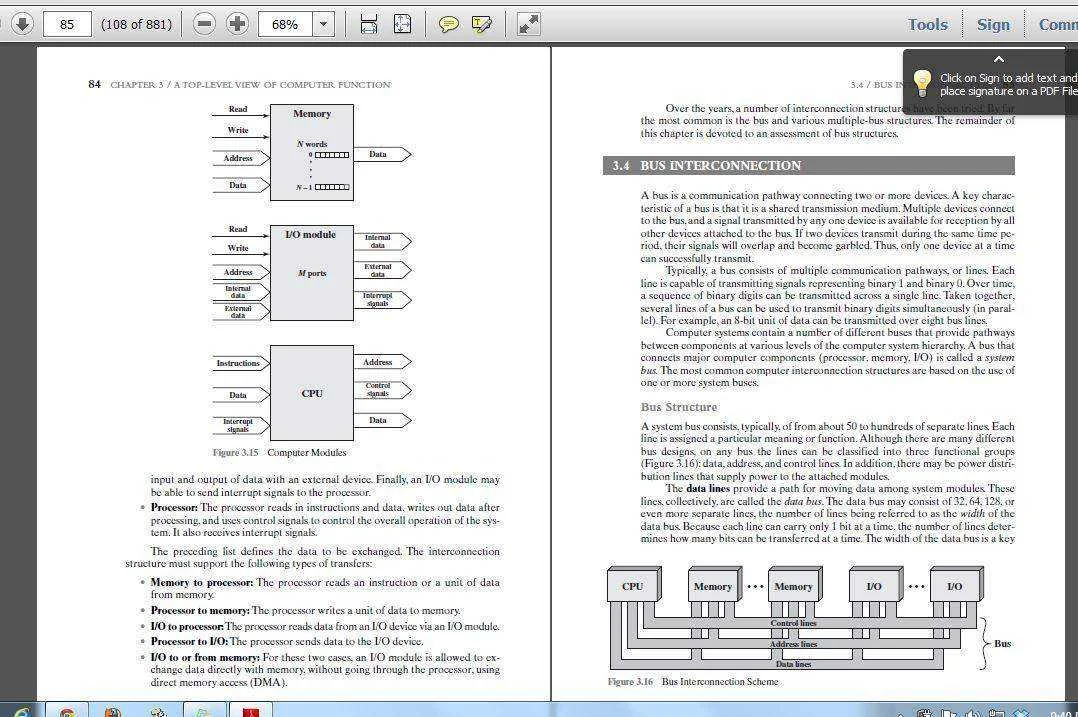The image size is (1078, 717).
Task: Click the page header 'CHAPTER 3 / A TOP-LEVEL VIEW'
Action: coord(250,85)
